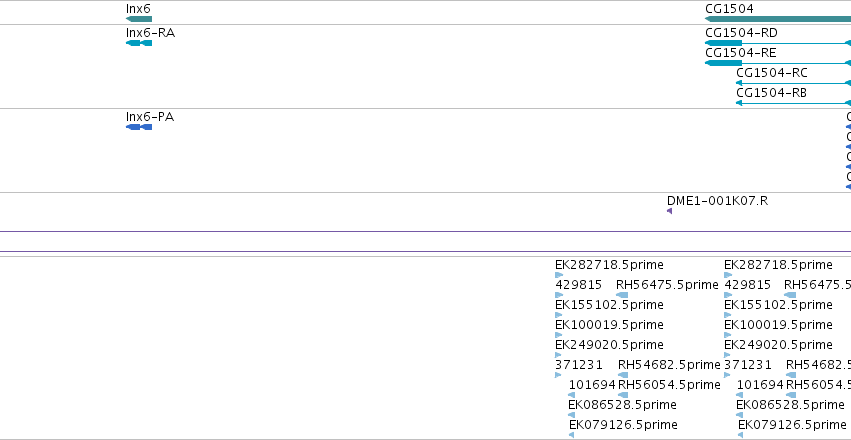
Task: Select the CG1504-RD transcript exon block
Action: (723, 43)
